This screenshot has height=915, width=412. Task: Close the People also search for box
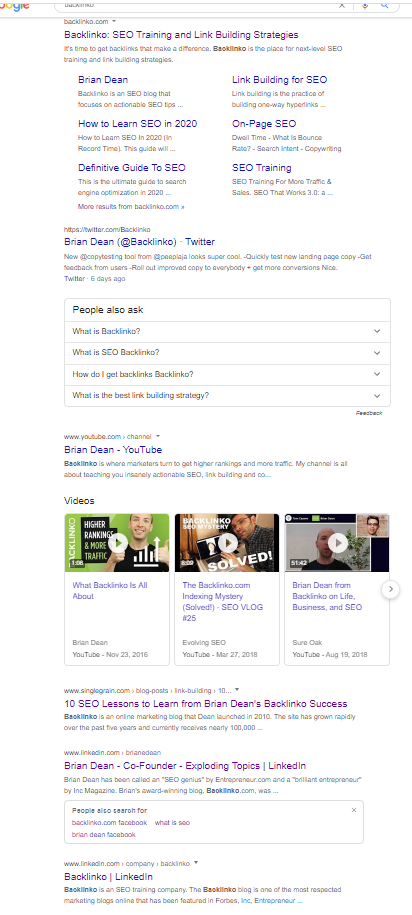click(x=354, y=810)
